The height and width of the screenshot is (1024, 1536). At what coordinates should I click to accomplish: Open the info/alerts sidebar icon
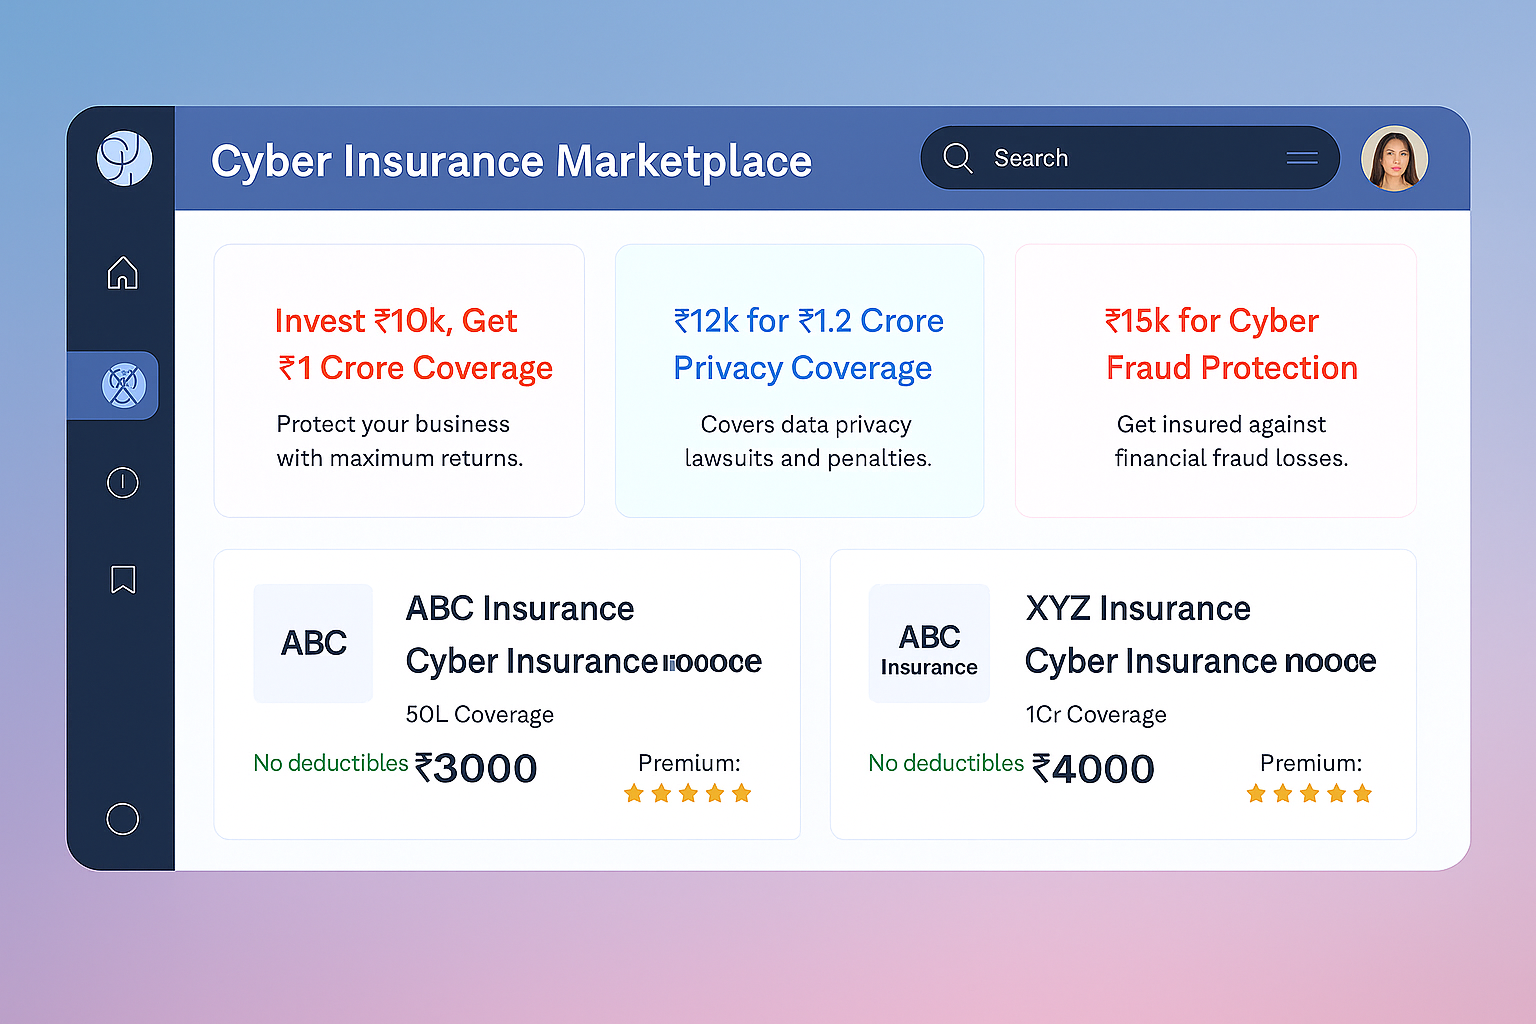click(x=123, y=483)
